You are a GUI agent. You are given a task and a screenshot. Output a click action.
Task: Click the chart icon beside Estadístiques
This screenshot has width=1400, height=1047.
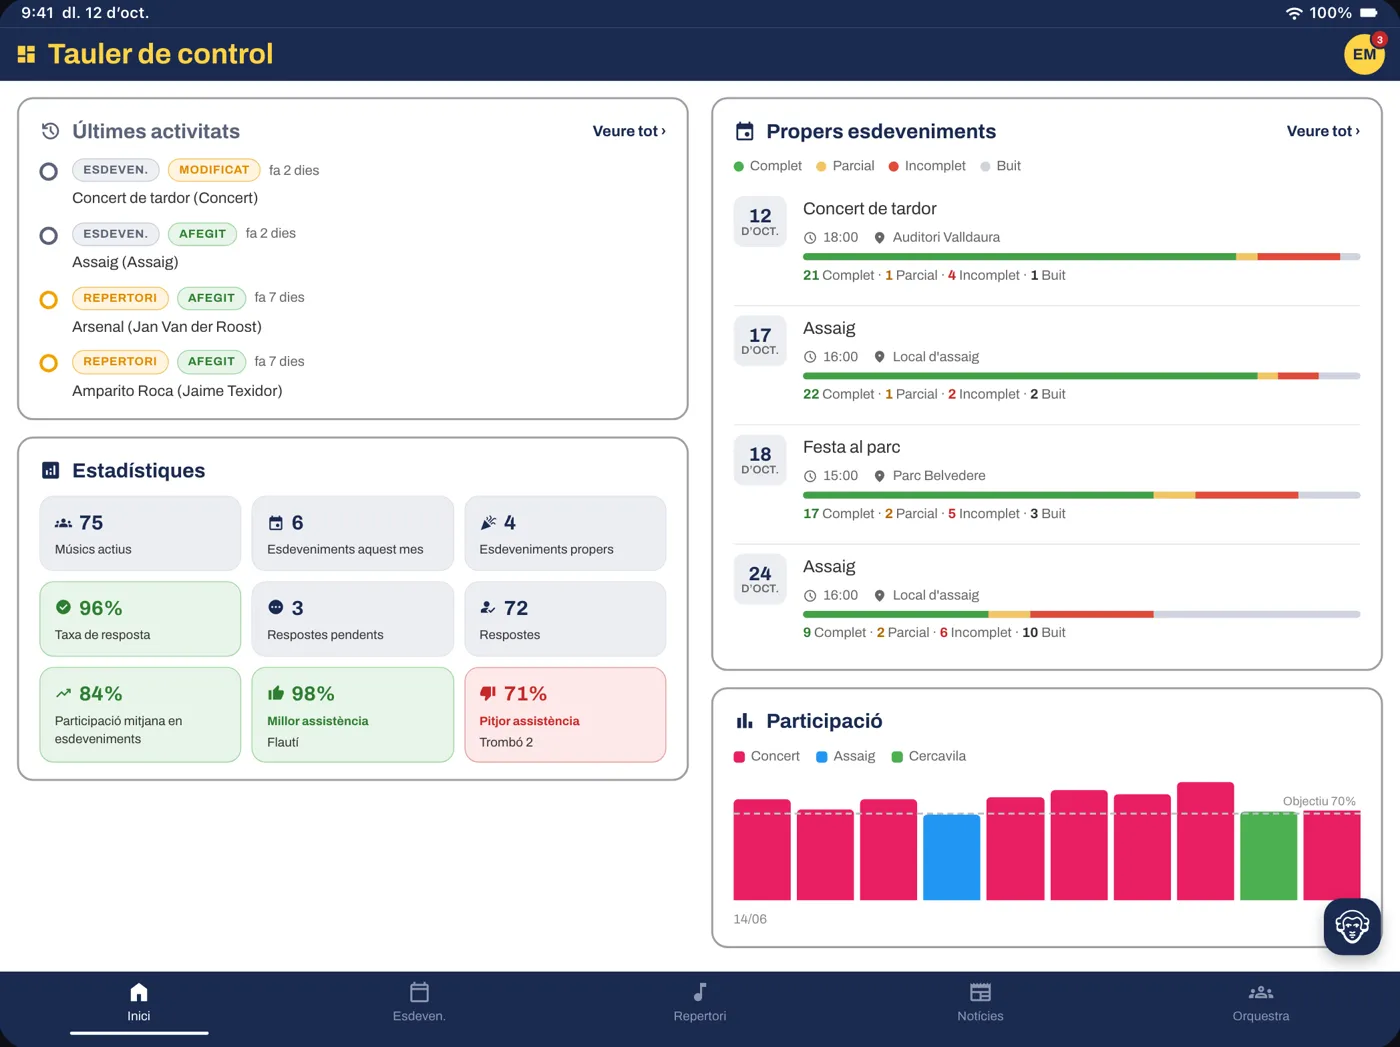coord(51,470)
